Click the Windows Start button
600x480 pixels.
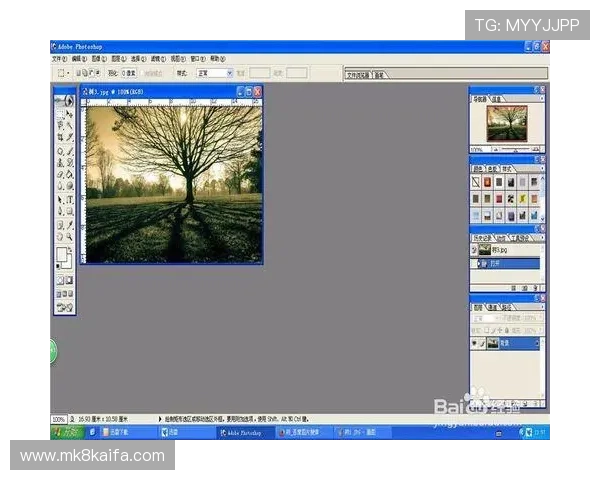[67, 432]
